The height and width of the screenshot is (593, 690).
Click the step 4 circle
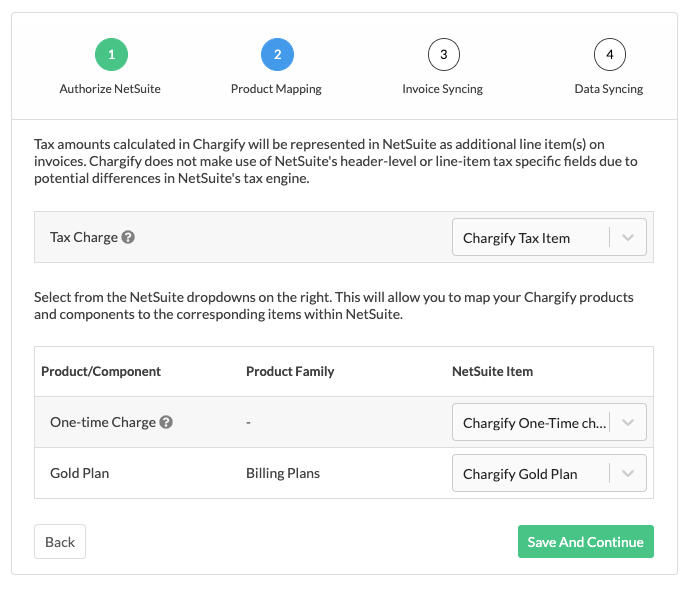pos(609,55)
